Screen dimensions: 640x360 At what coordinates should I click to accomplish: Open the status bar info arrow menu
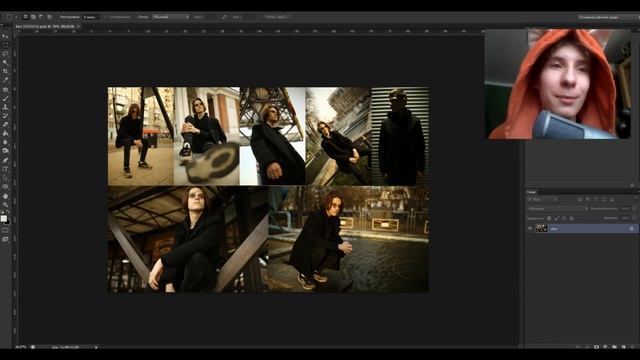pyautogui.click(x=96, y=347)
